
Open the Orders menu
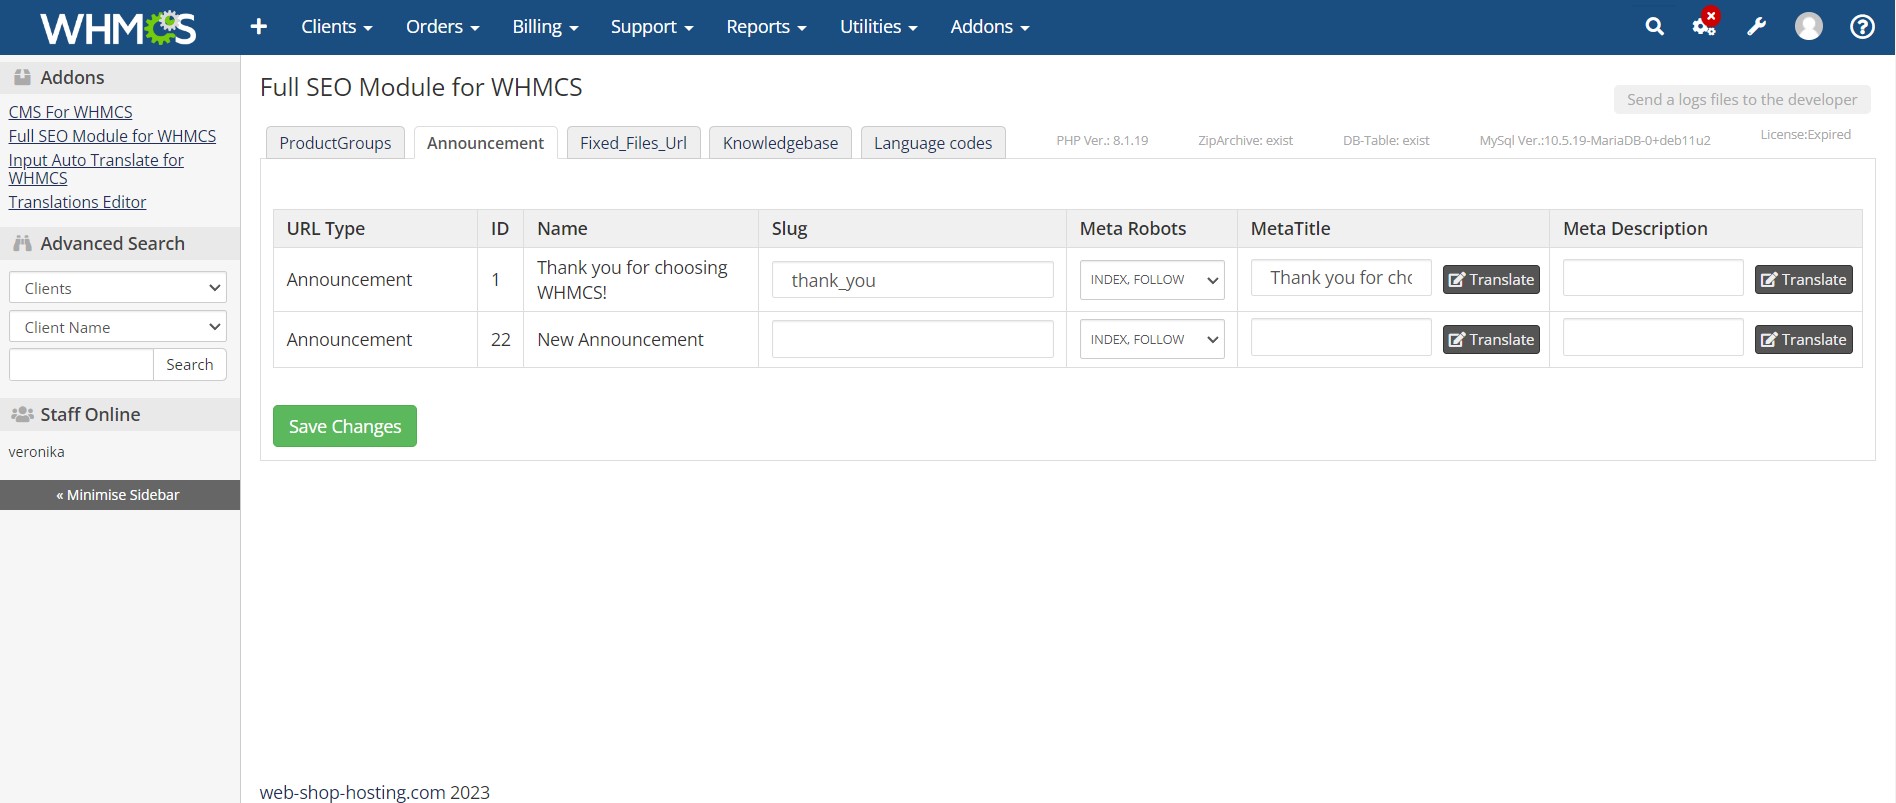tap(443, 27)
